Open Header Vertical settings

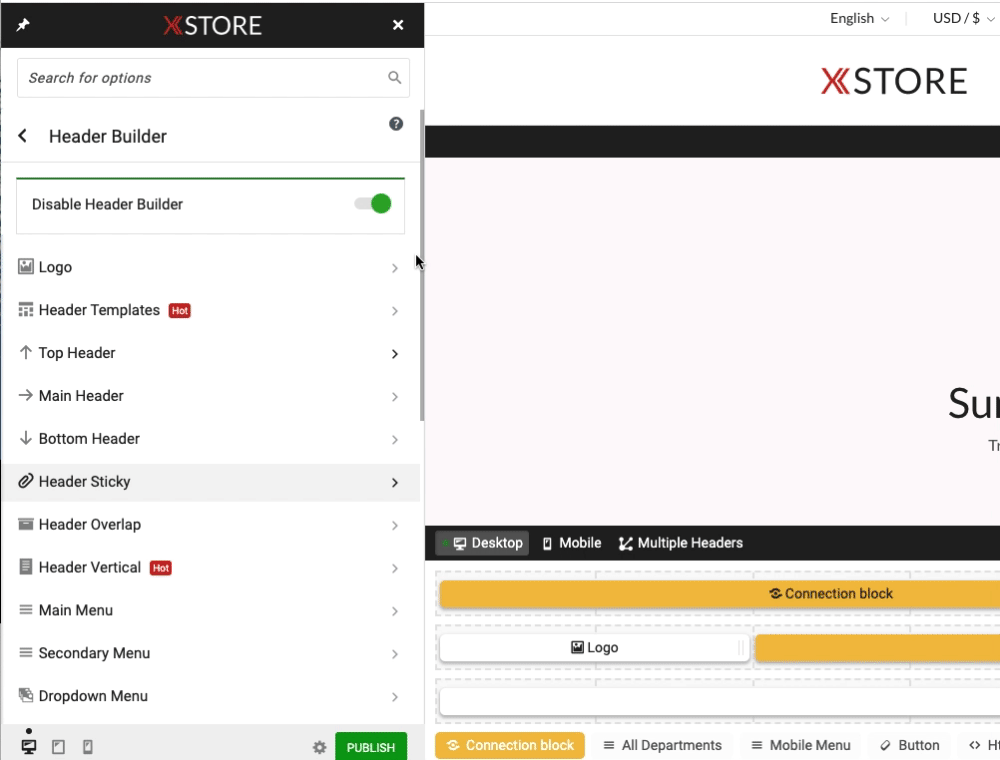pyautogui.click(x=210, y=567)
